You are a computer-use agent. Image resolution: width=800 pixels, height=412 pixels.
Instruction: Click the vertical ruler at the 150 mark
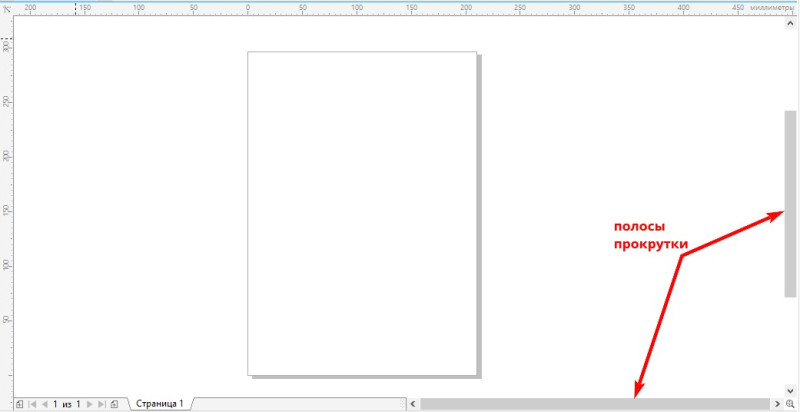pos(6,211)
